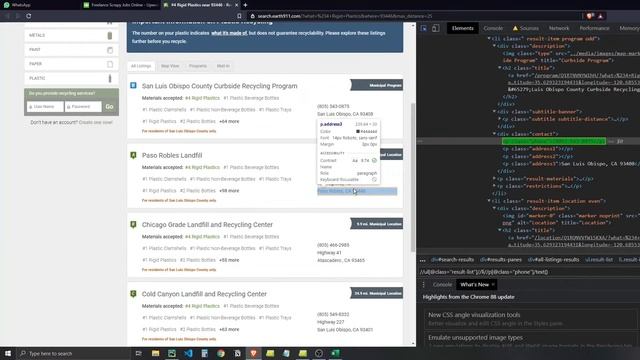Close the #4 Rigid Plastics tab
The height and width of the screenshot is (360, 640).
[236, 5]
